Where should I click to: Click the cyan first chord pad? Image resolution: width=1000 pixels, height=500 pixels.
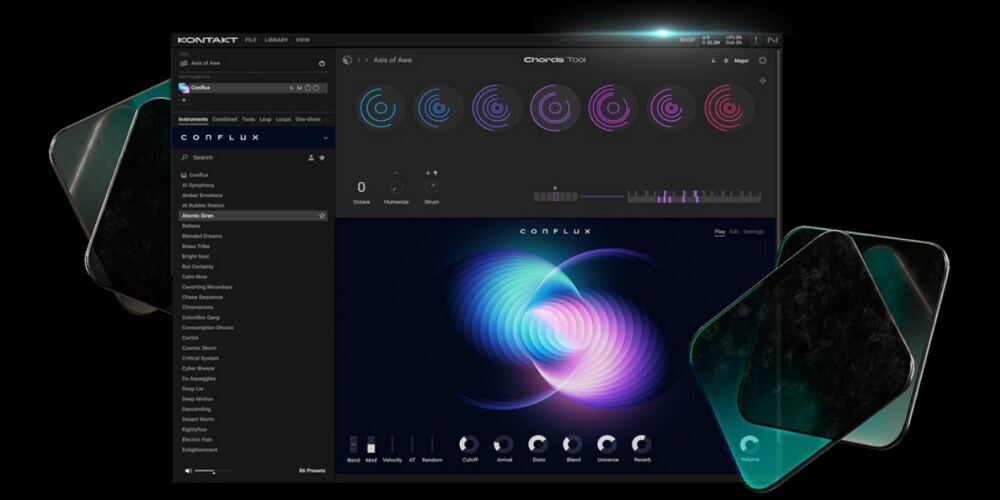[x=381, y=107]
